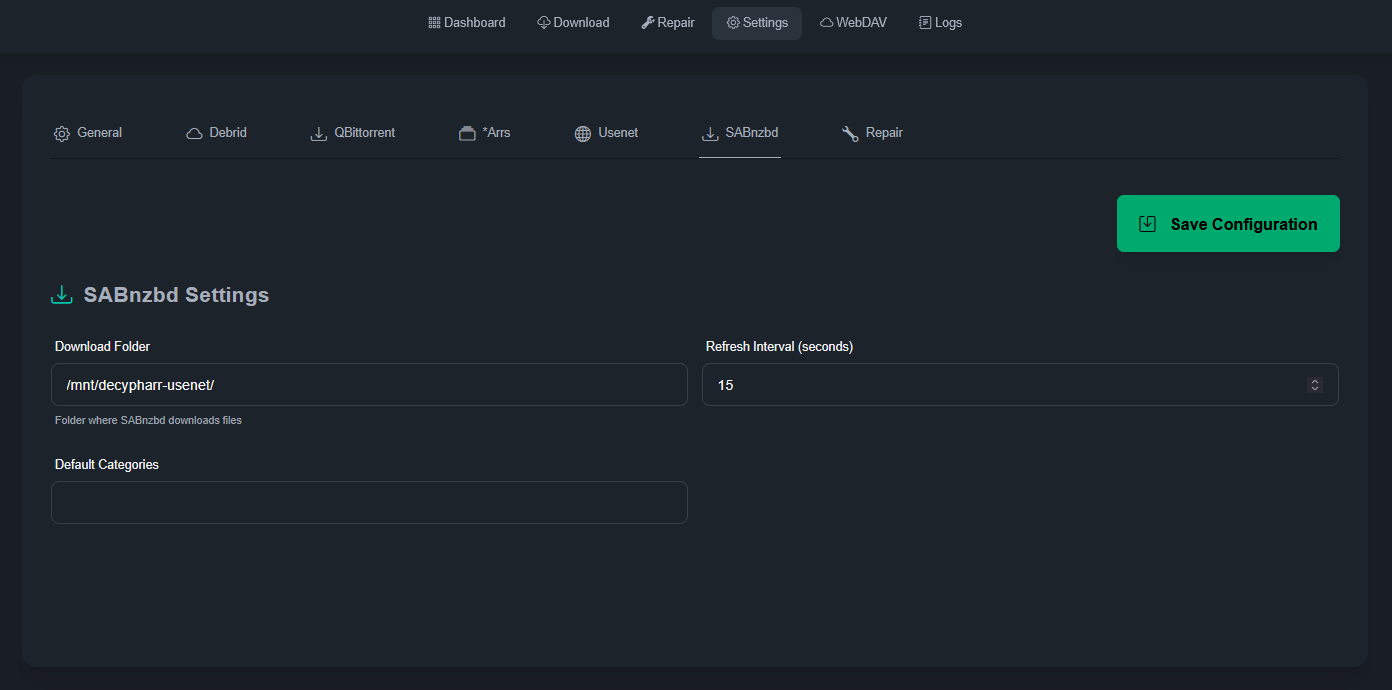Screen dimensions: 1392x690
Task: Click the "Refresh Interval (seconds)" label
Action: (x=779, y=347)
